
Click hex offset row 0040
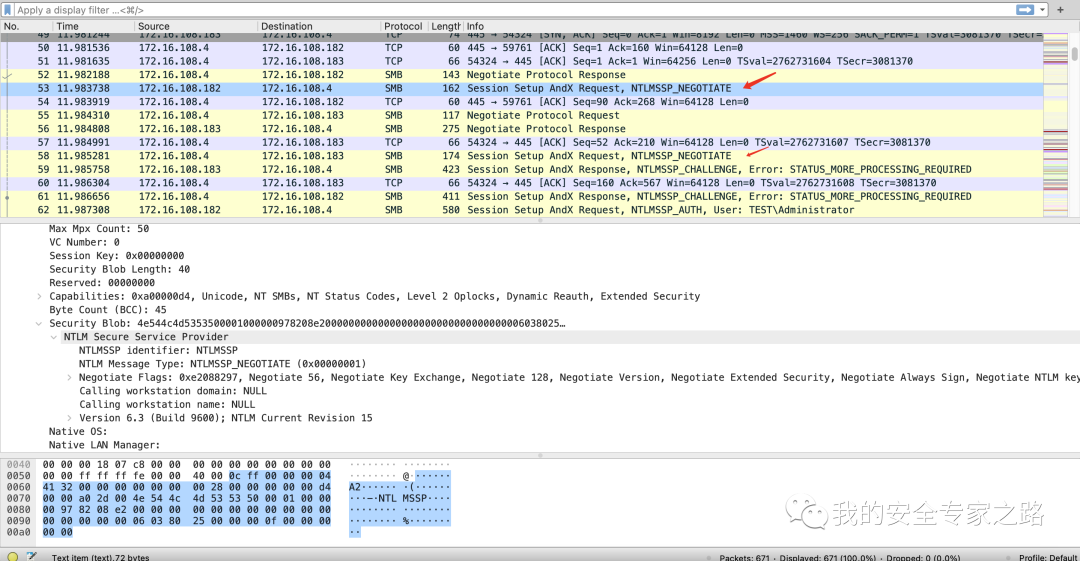[x=19, y=465]
